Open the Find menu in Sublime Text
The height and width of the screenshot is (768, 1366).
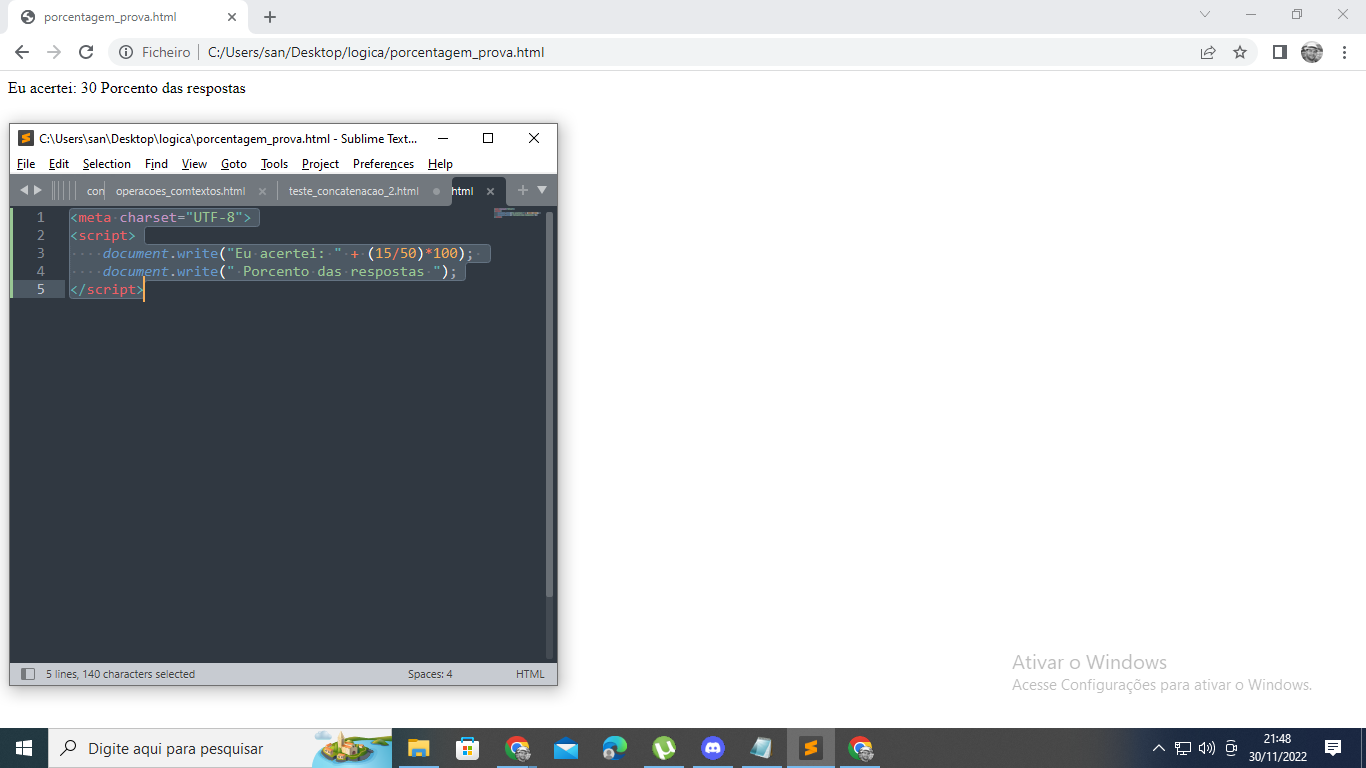tap(156, 164)
